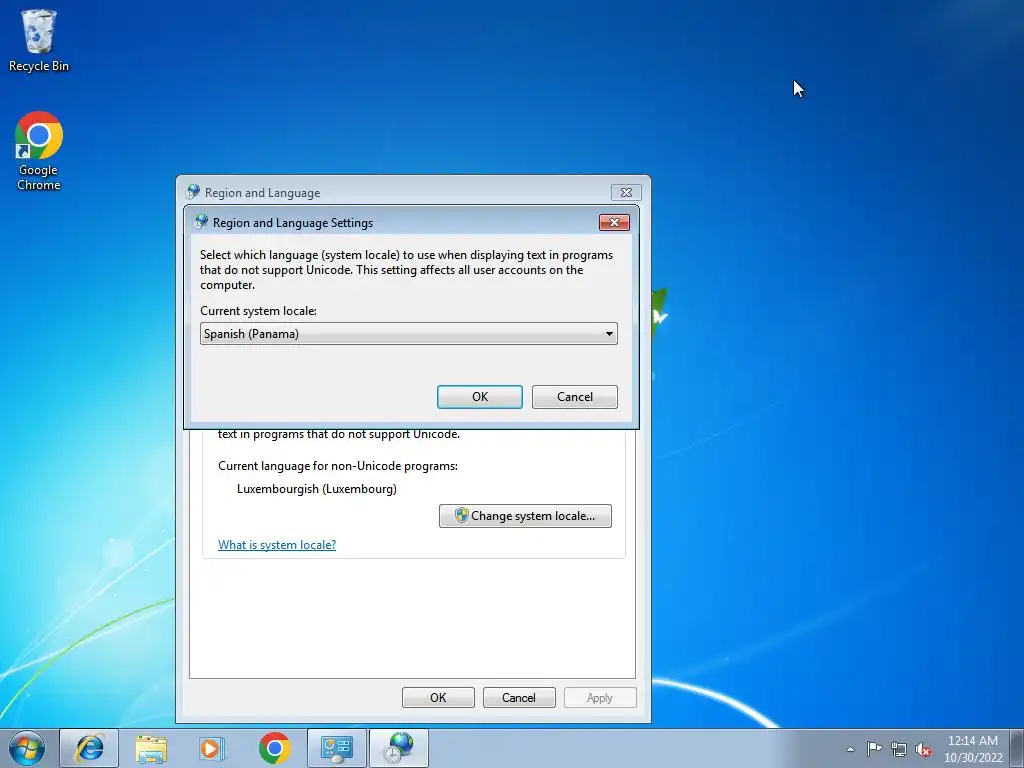Close the Region and Language background window
The height and width of the screenshot is (768, 1024).
(x=626, y=193)
